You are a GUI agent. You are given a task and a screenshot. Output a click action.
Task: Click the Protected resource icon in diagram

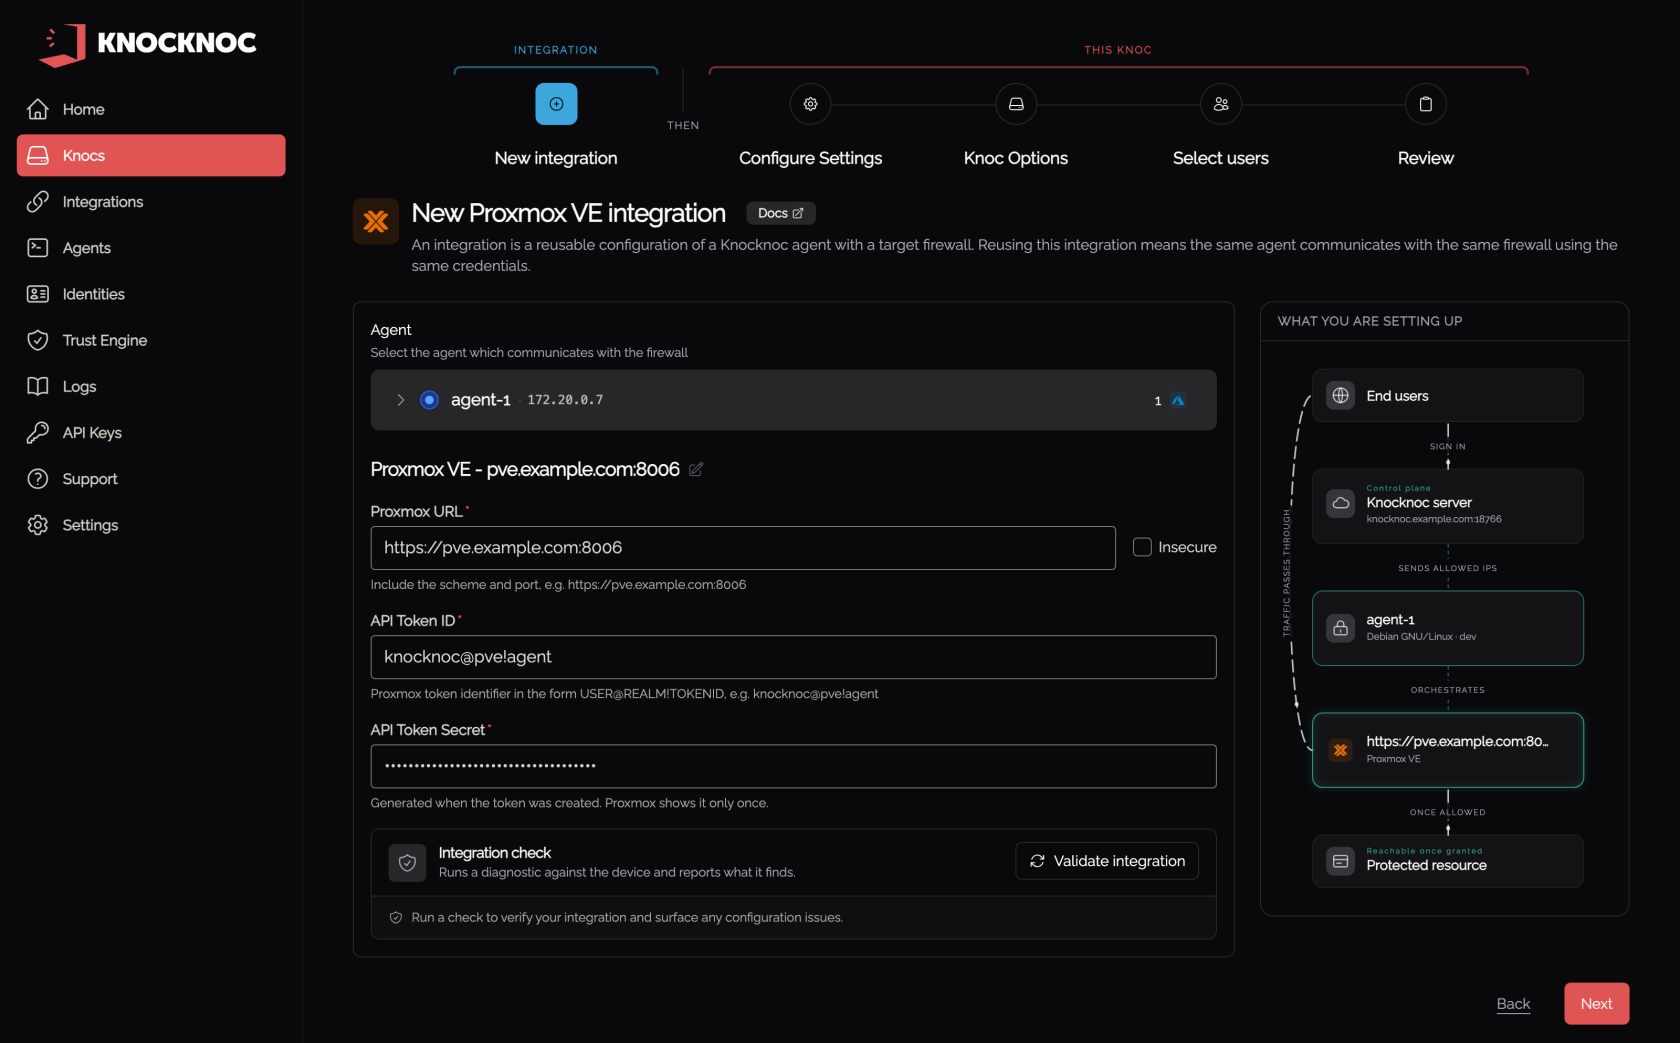point(1341,861)
